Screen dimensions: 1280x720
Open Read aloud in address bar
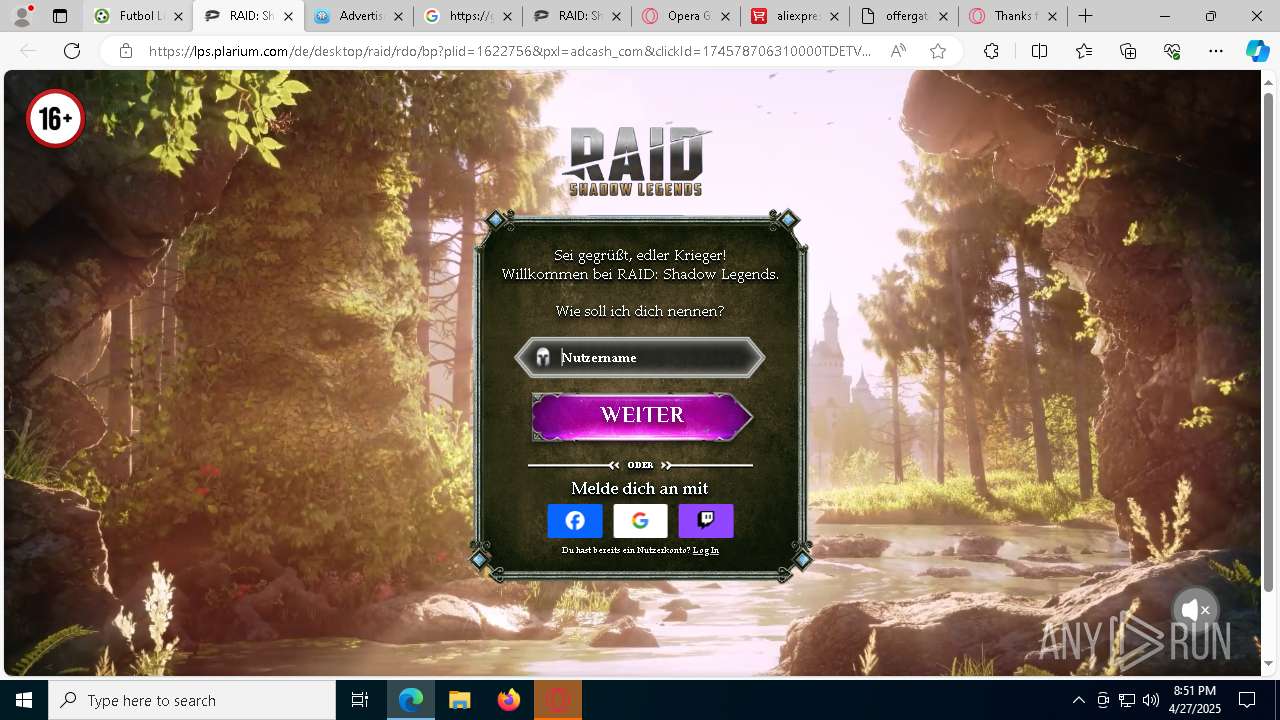pyautogui.click(x=898, y=51)
